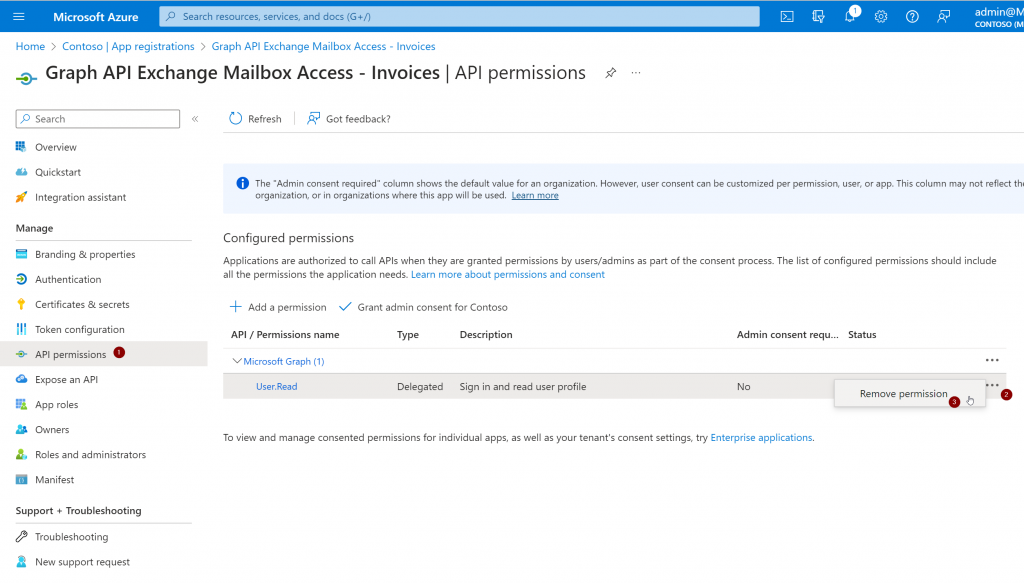Open the Microsoft Graph row ellipsis menu
Screen dimensions: 1024x583
[991, 360]
